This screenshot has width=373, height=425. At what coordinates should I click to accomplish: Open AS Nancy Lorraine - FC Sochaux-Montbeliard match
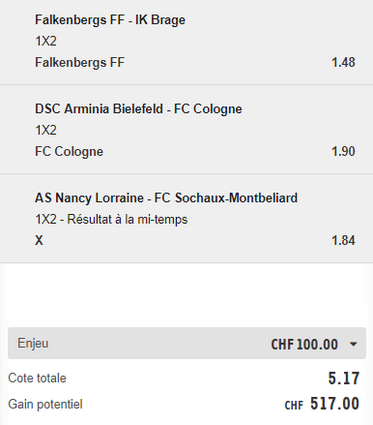coord(166,198)
